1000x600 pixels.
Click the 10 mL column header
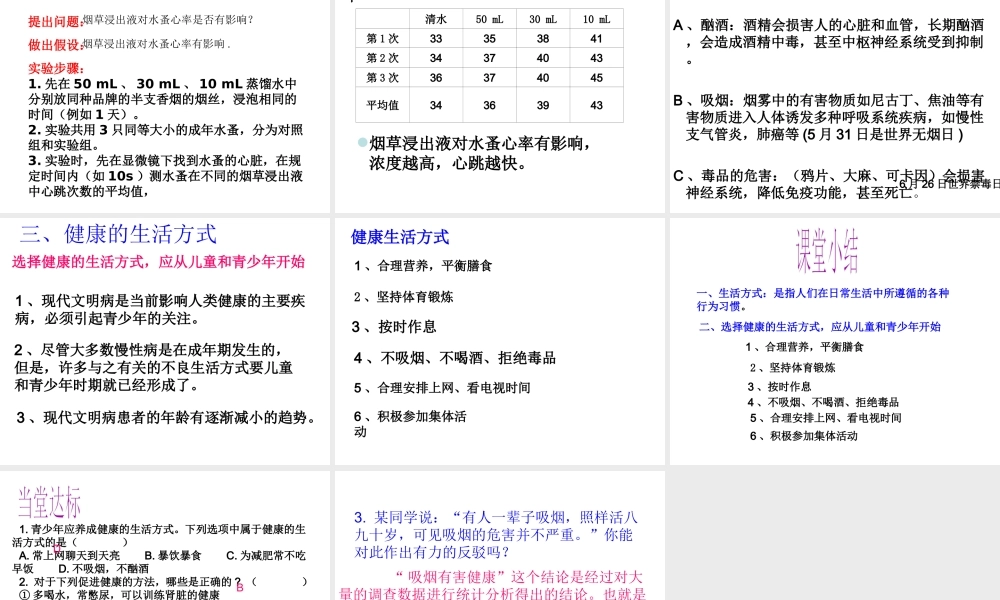tap(596, 19)
